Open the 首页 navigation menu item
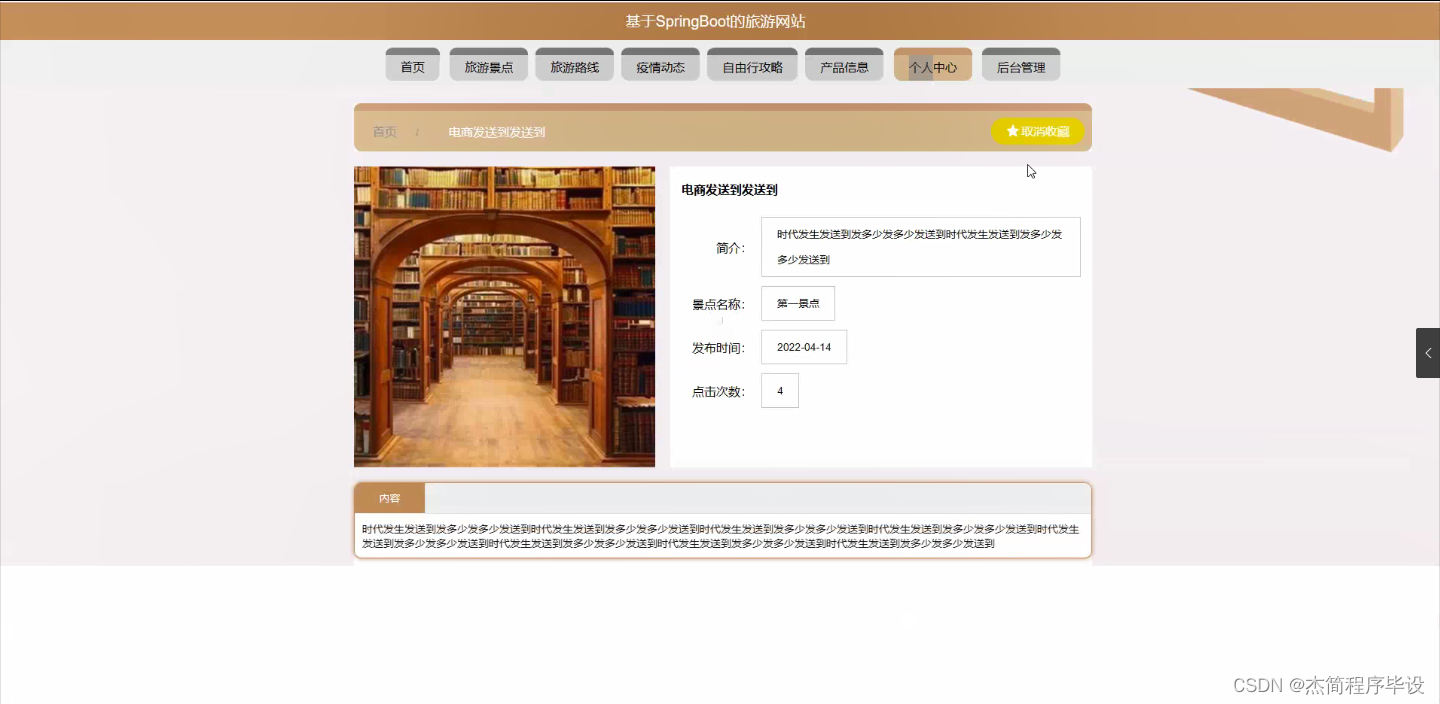This screenshot has width=1440, height=704. (x=411, y=64)
